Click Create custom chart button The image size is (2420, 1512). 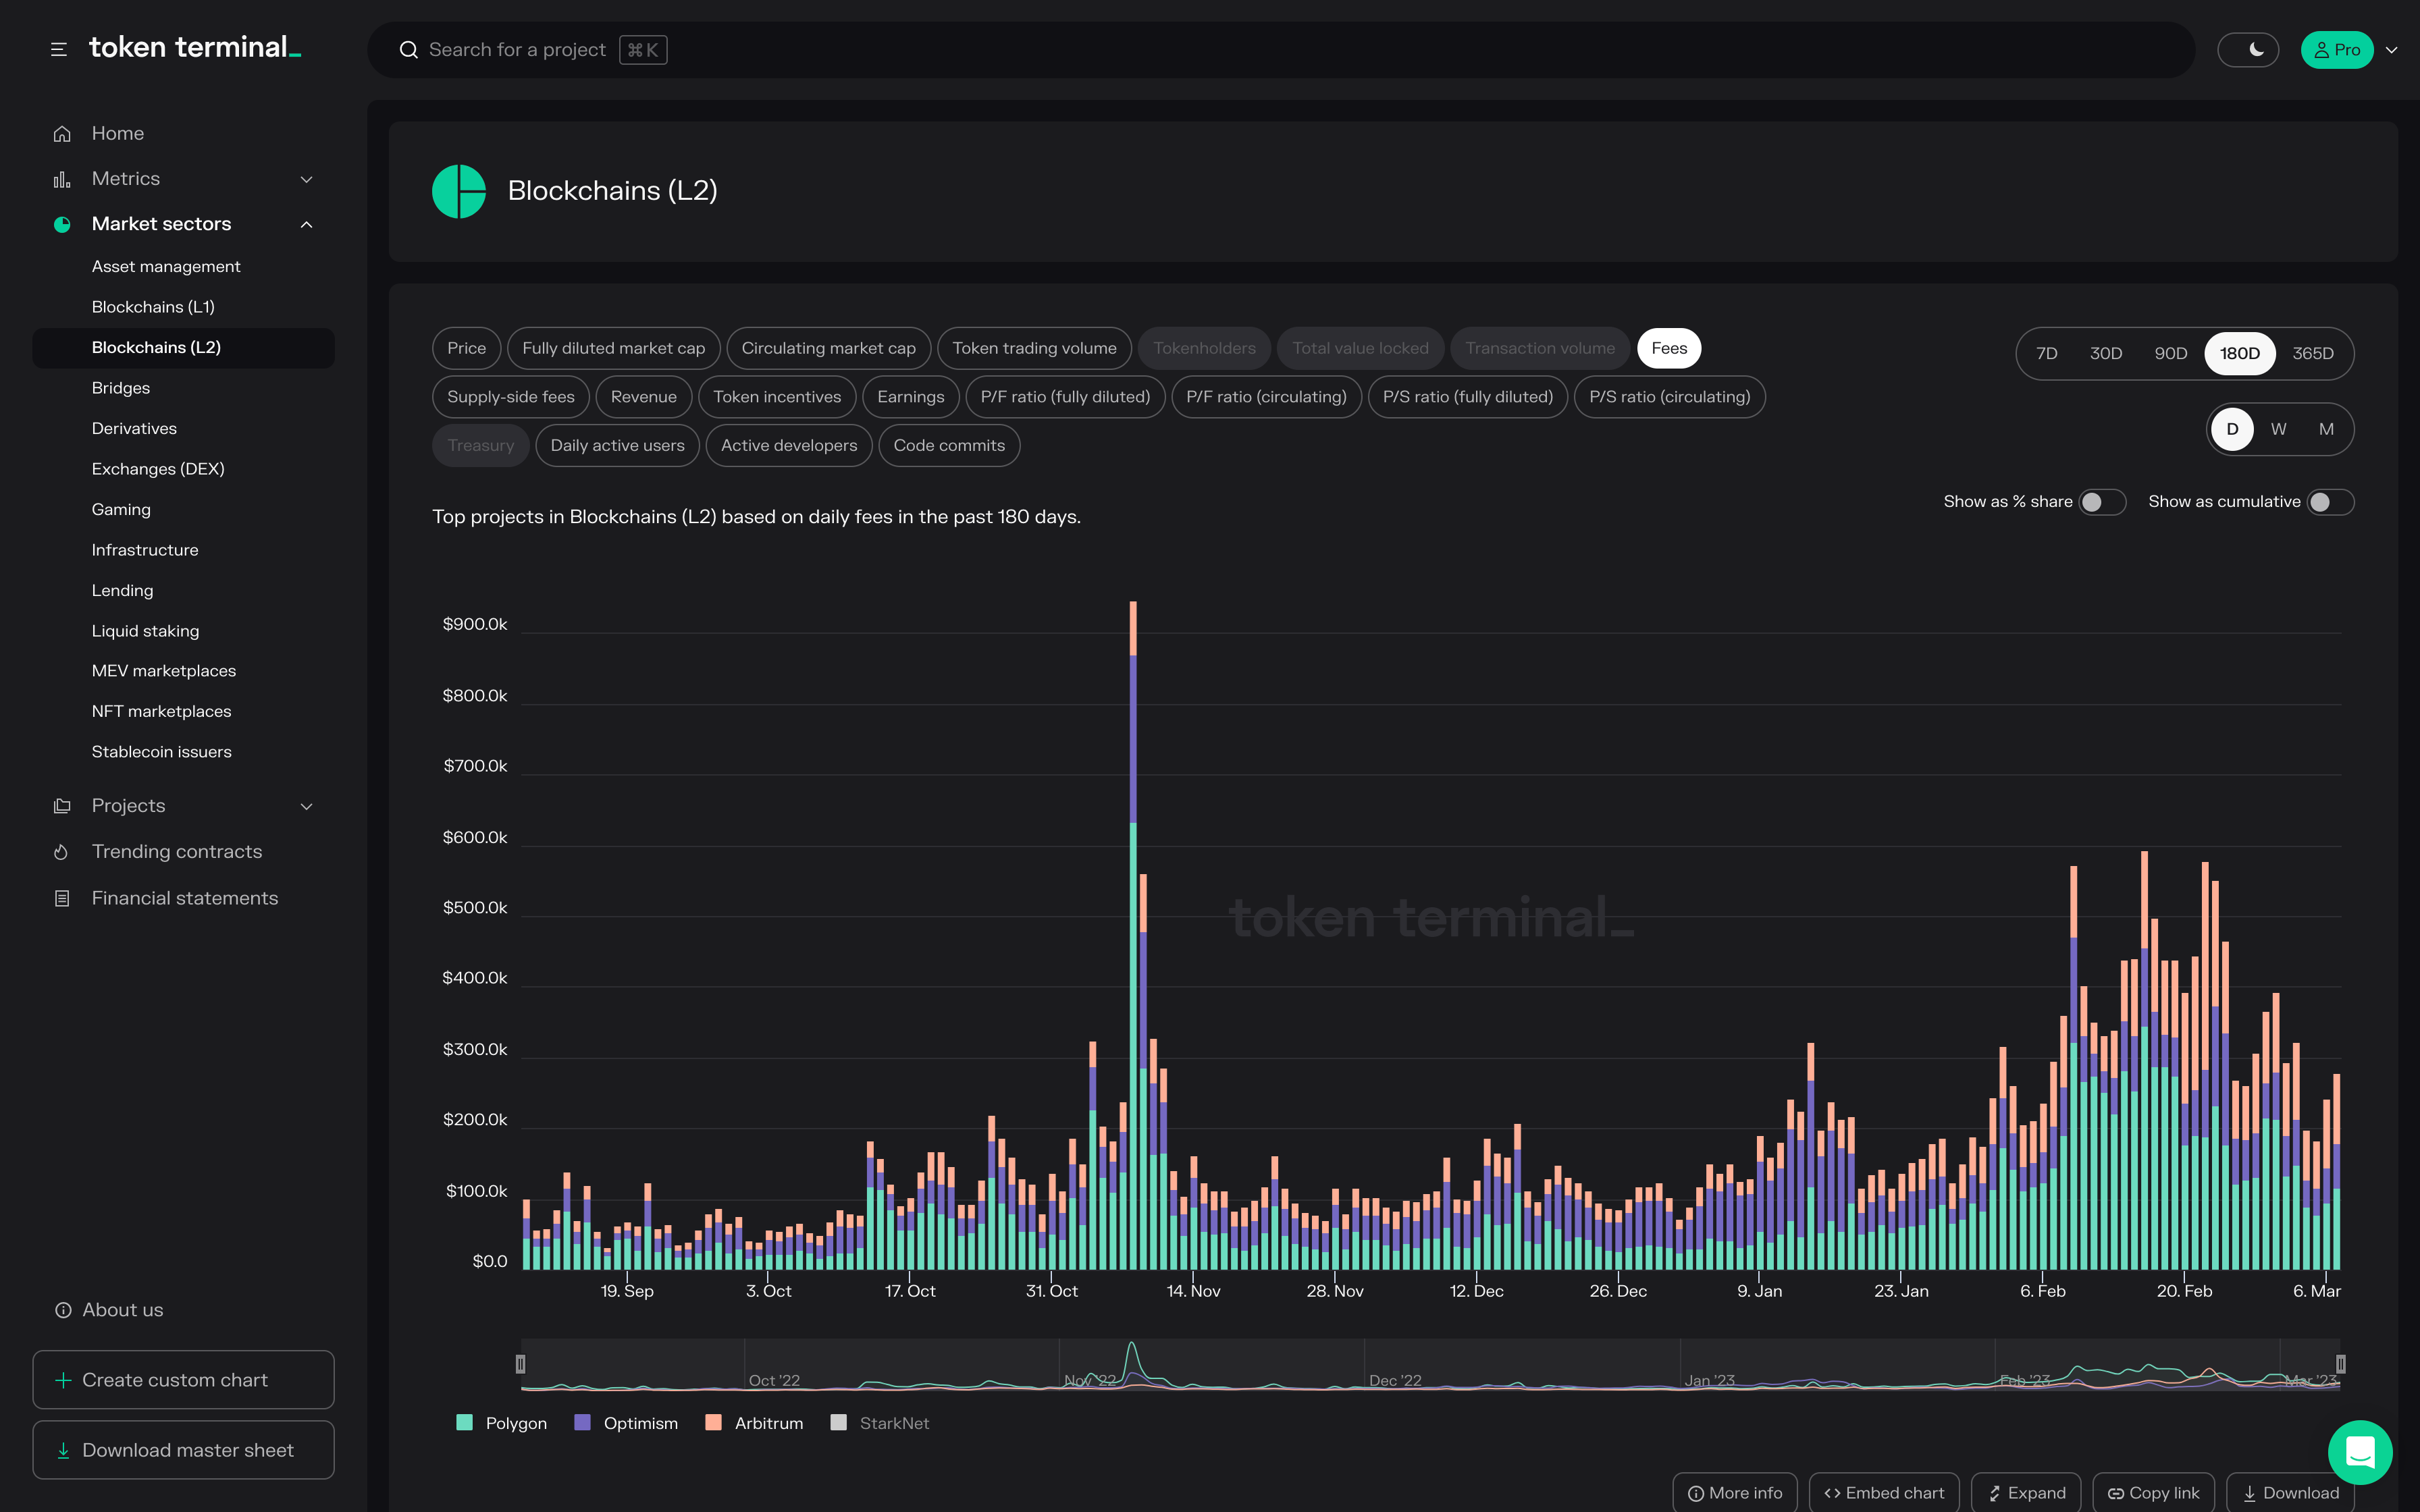[x=183, y=1380]
